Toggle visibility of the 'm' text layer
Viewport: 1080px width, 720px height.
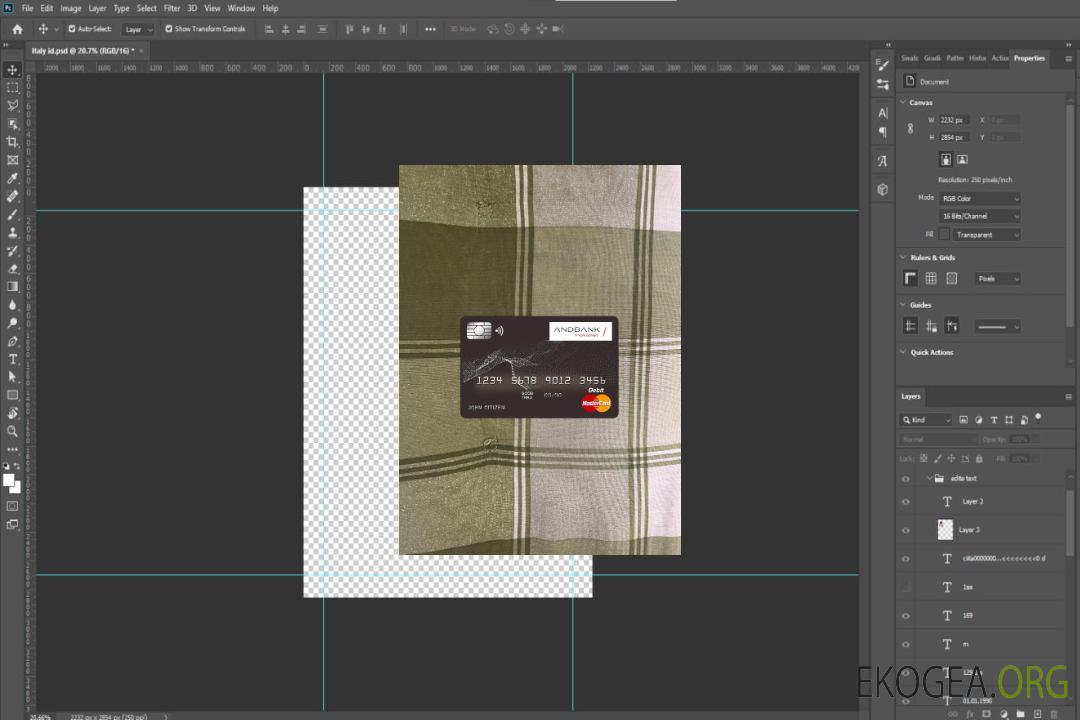click(x=906, y=645)
